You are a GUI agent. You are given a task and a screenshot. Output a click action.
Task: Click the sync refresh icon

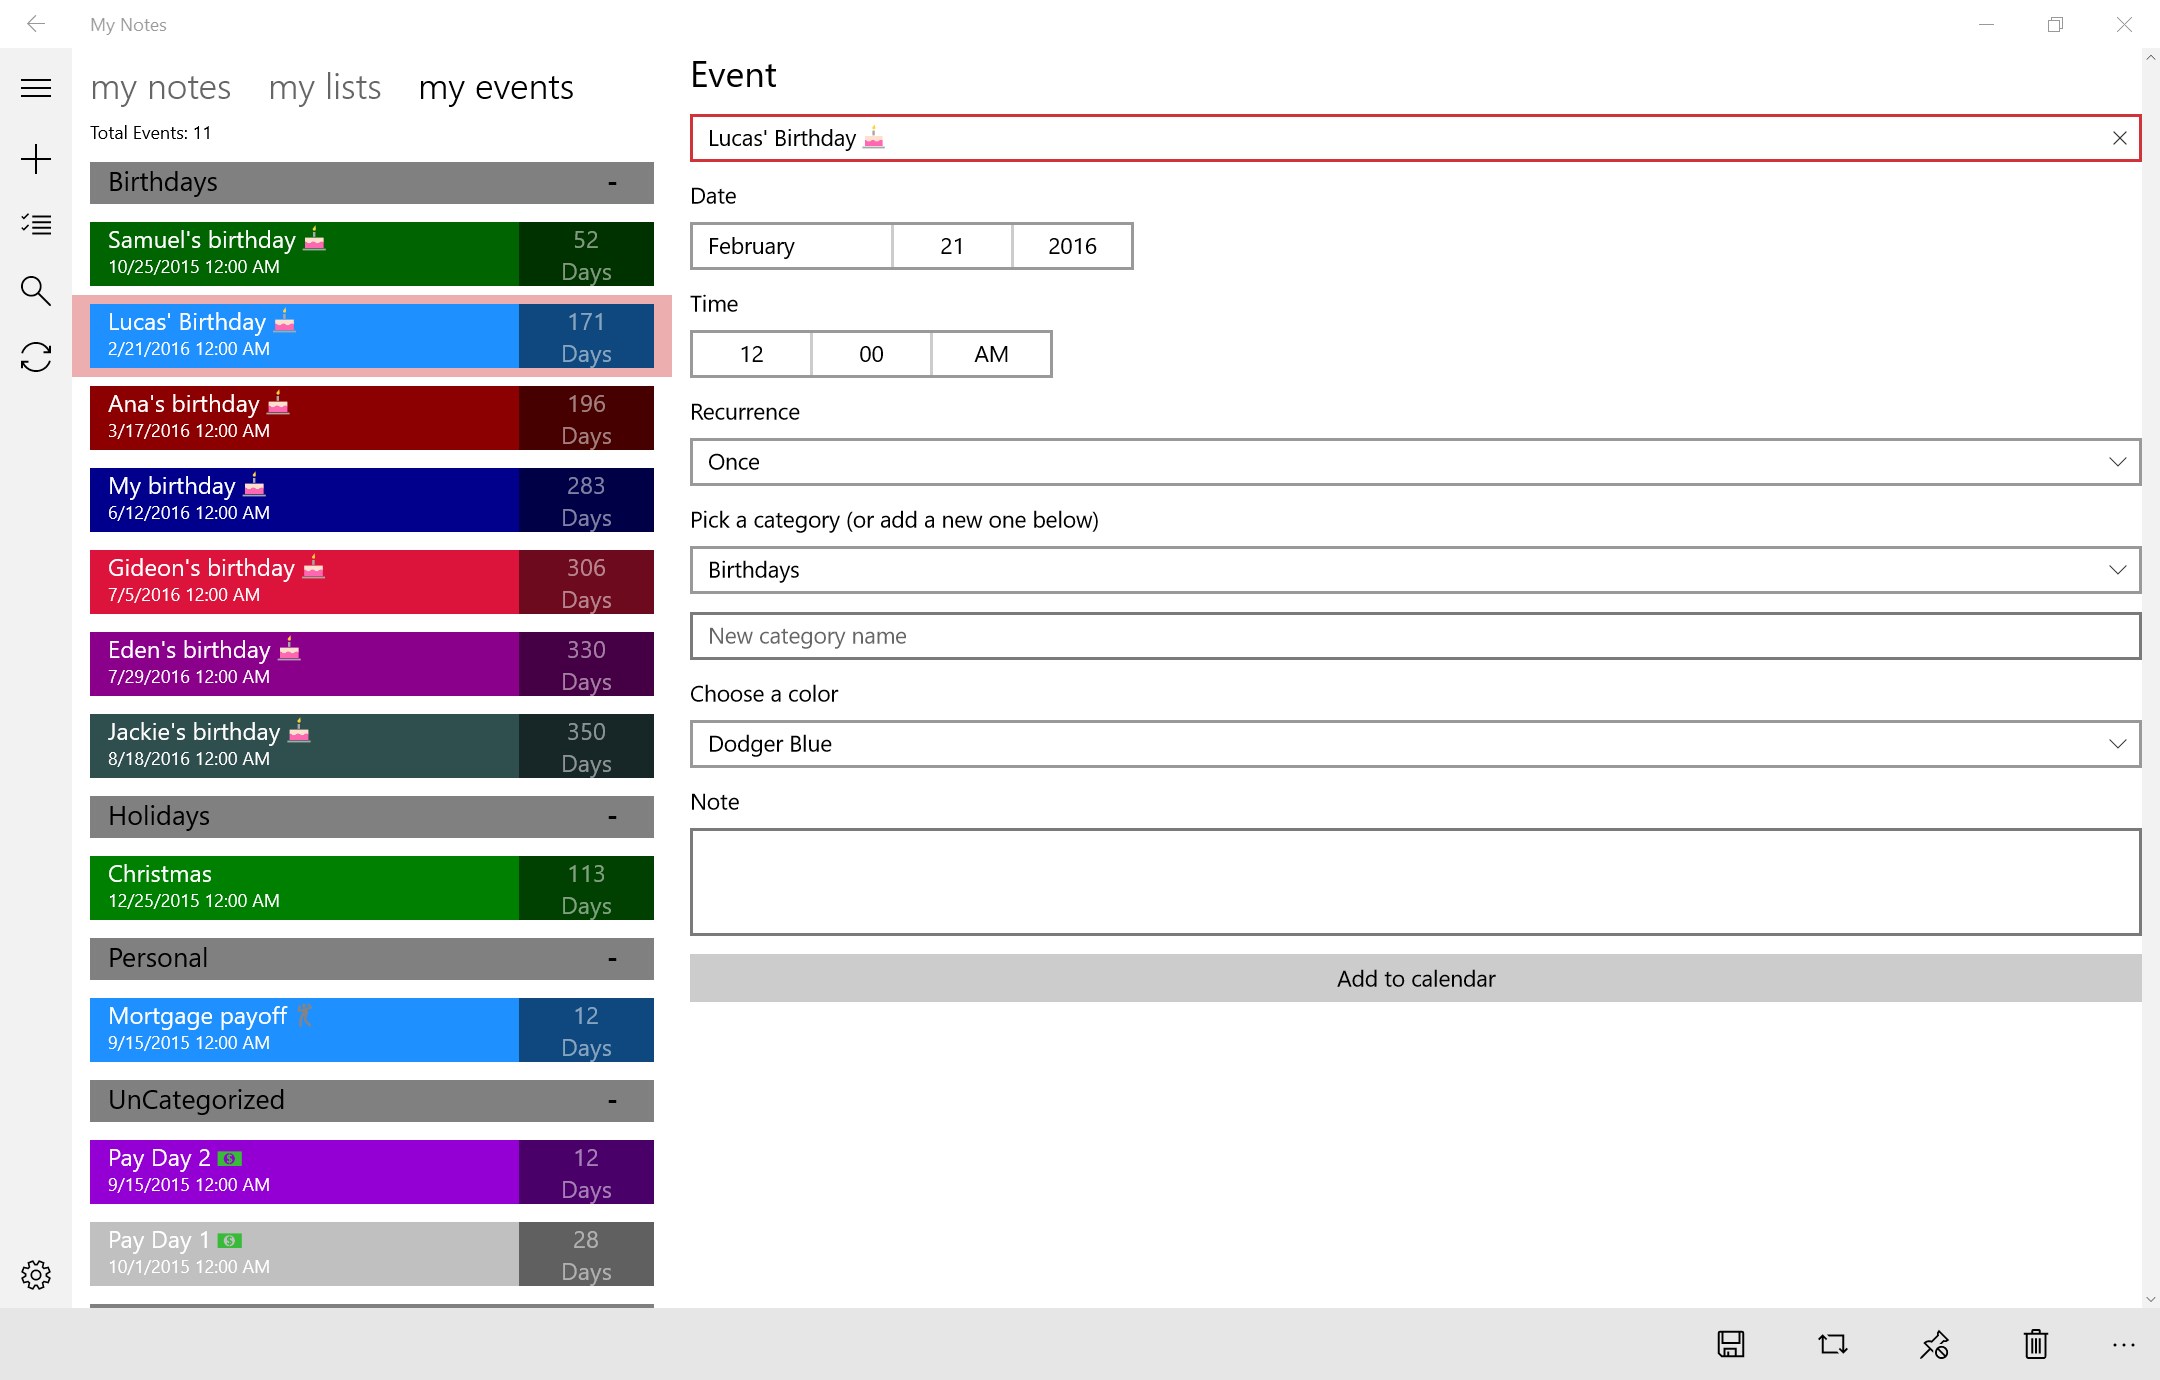tap(36, 357)
